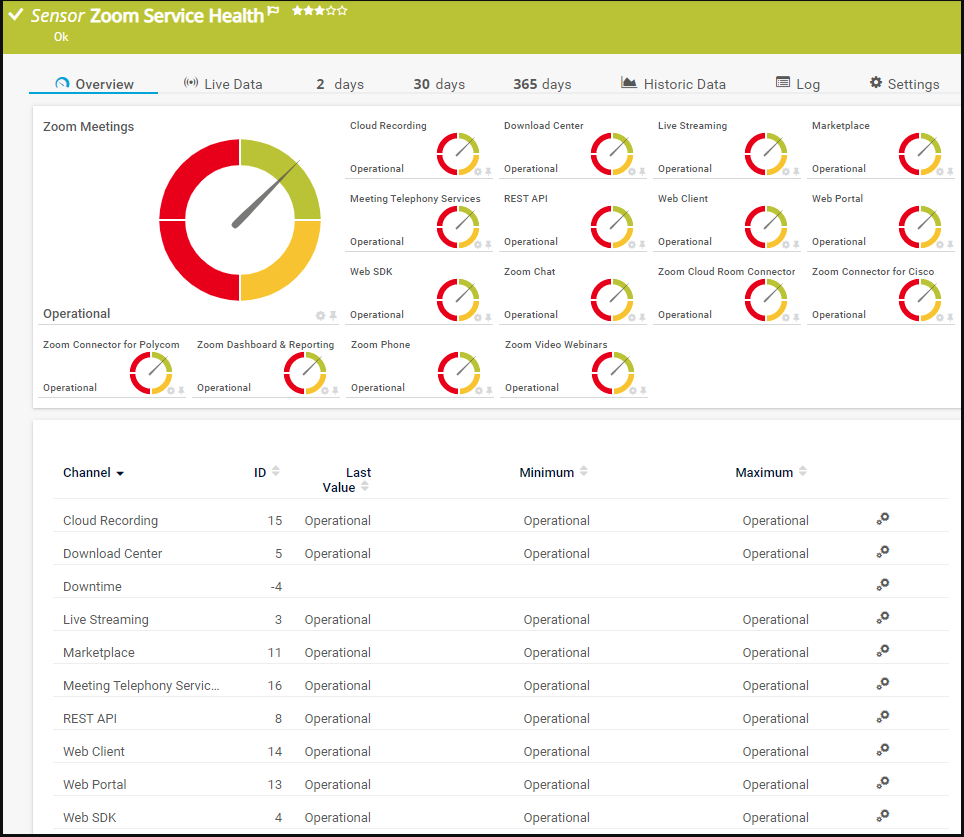The height and width of the screenshot is (837, 964).
Task: Open the Live Data tab
Action: 223,84
